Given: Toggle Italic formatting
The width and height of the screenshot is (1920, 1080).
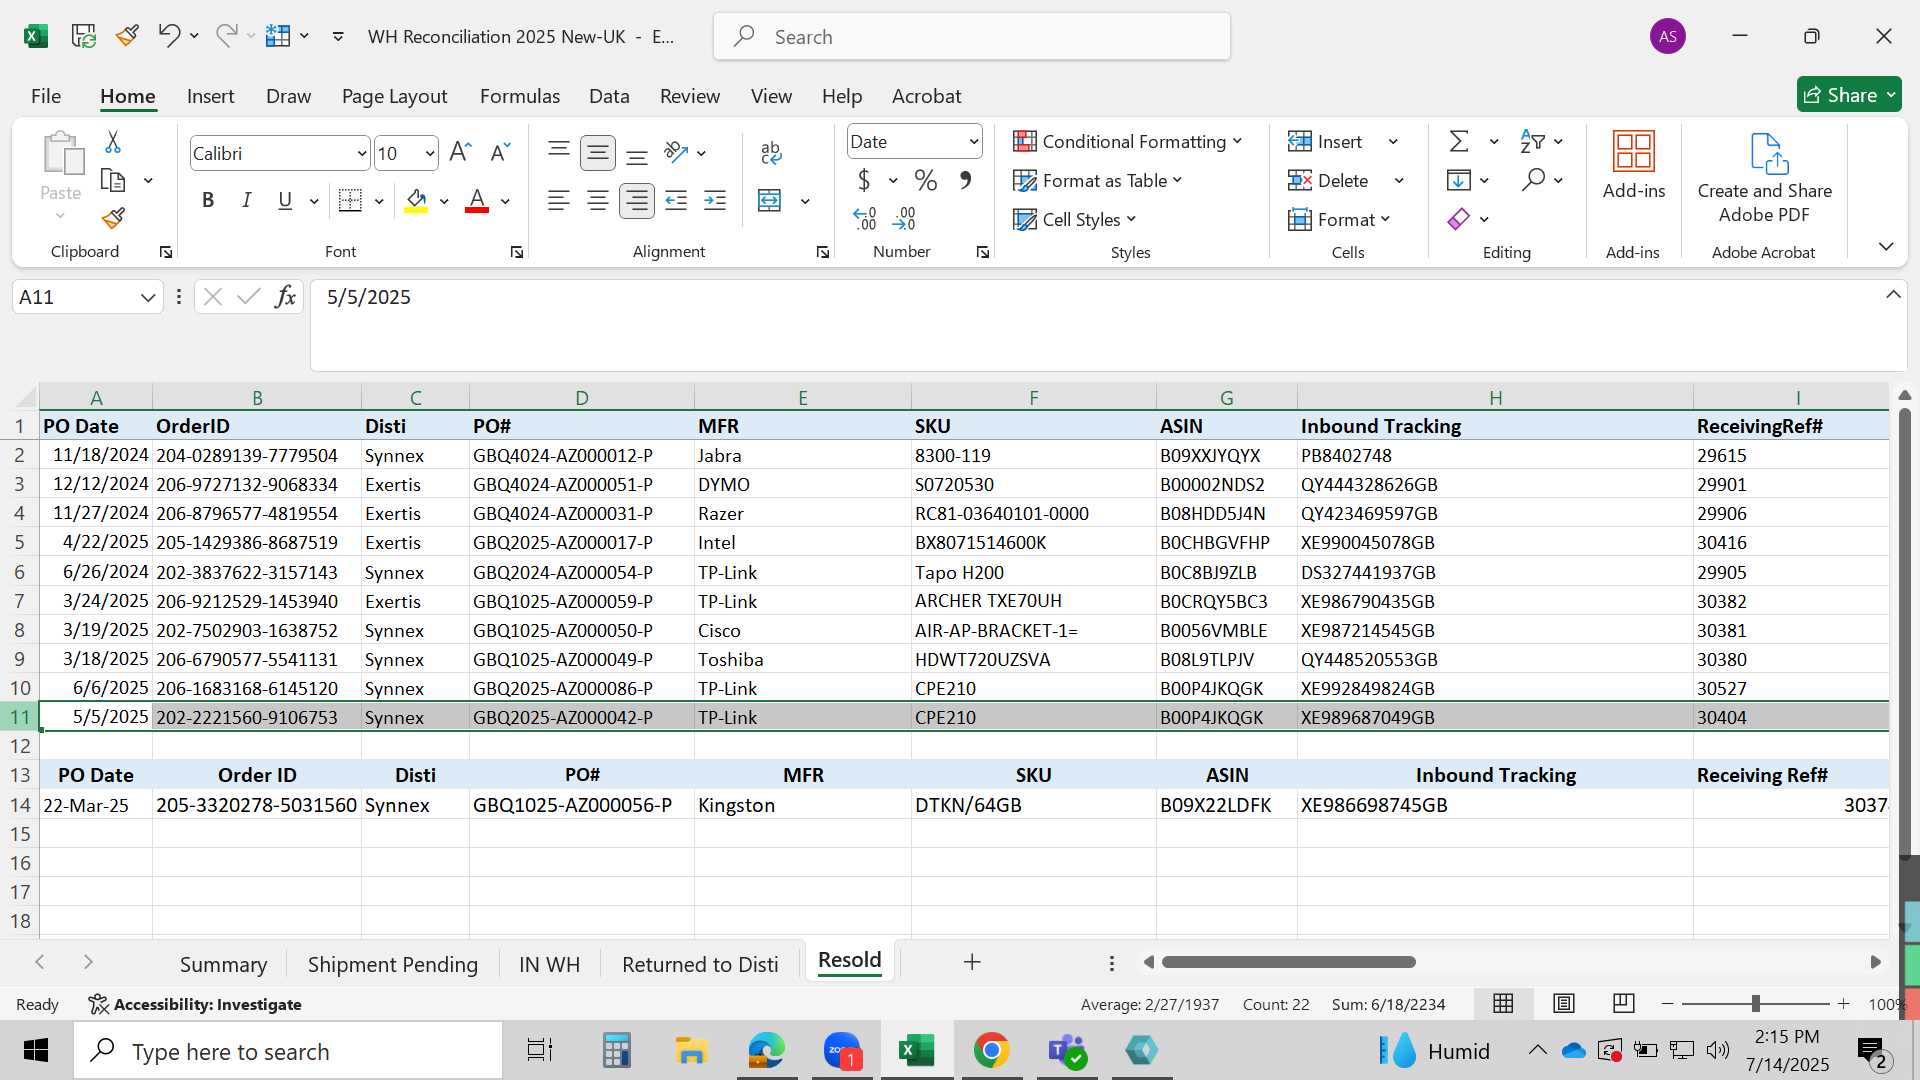Looking at the screenshot, I should point(246,201).
